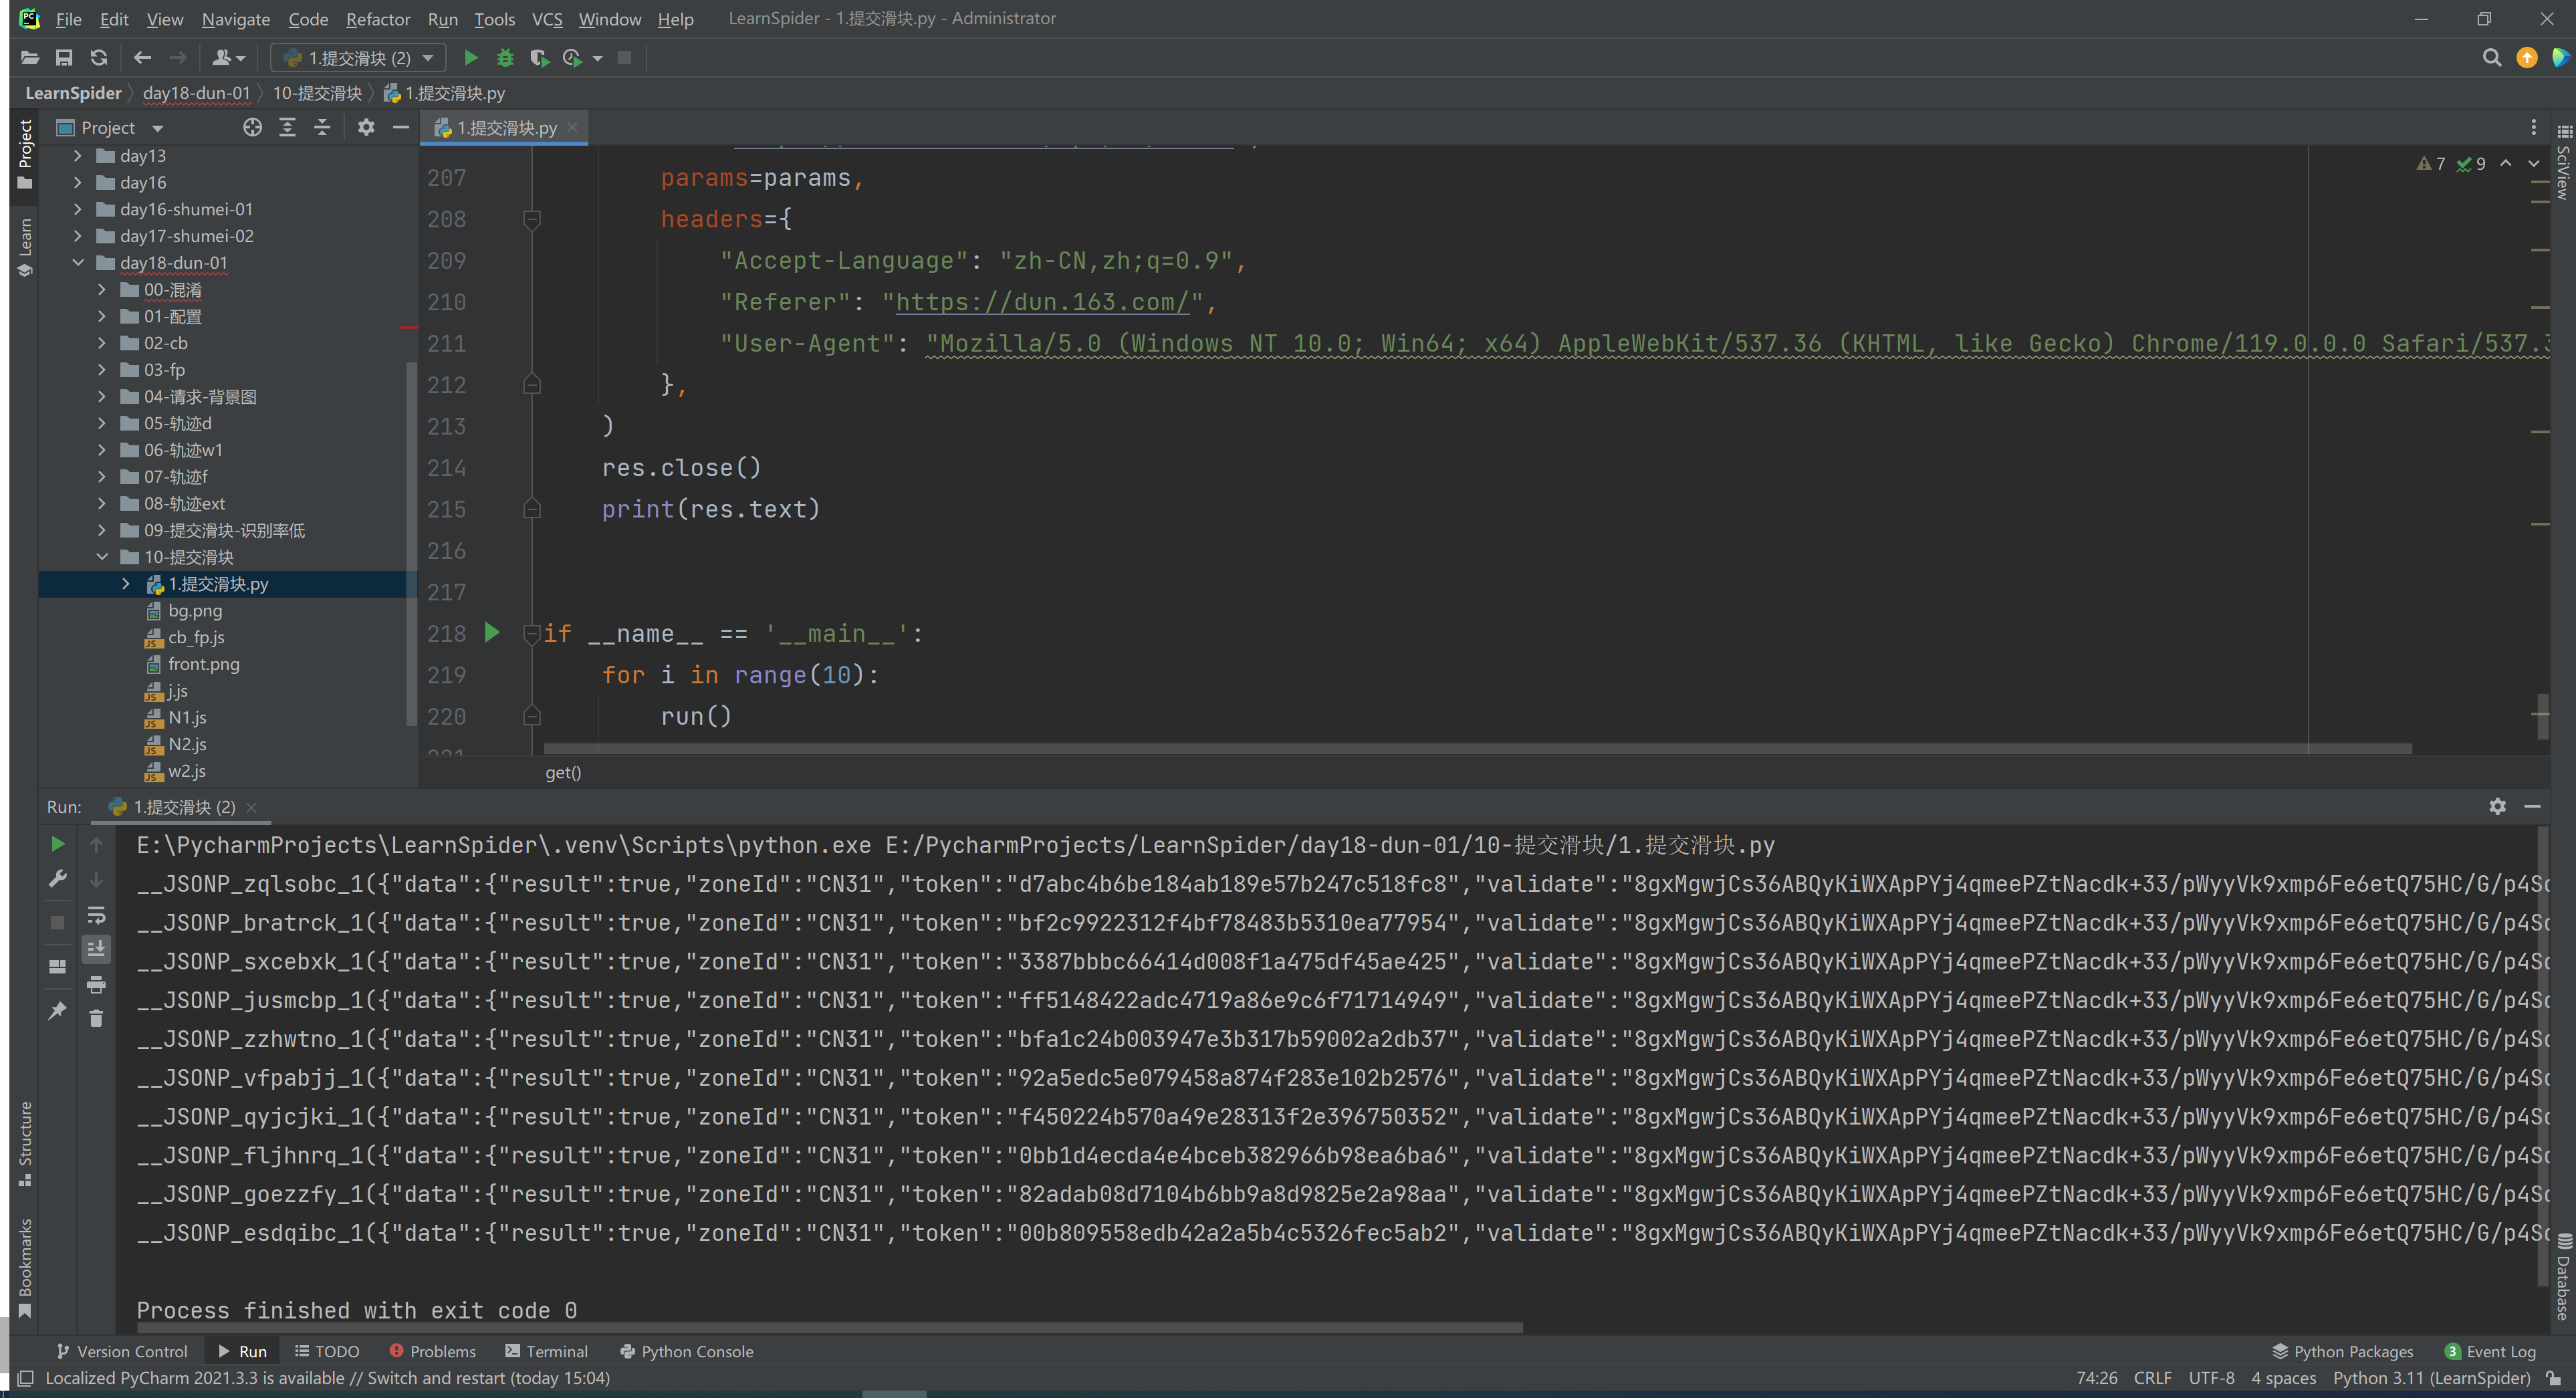This screenshot has height=1398, width=2576.
Task: Open the Problems tool window
Action: point(432,1351)
